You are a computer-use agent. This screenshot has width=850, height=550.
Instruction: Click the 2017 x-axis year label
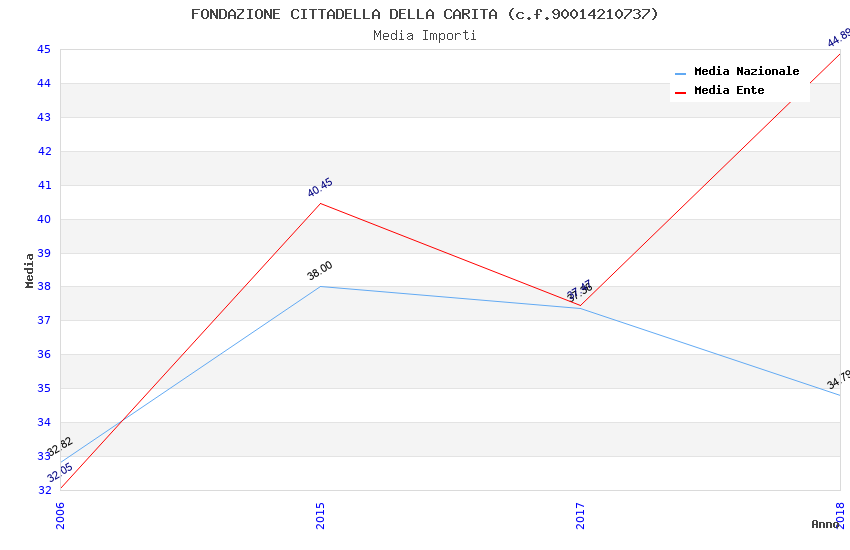coord(581,515)
